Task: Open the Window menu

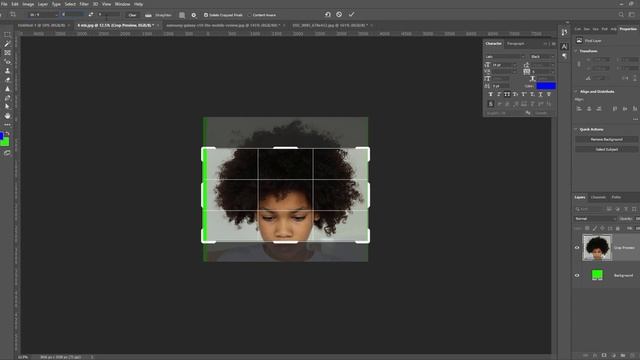Action: click(x=122, y=4)
